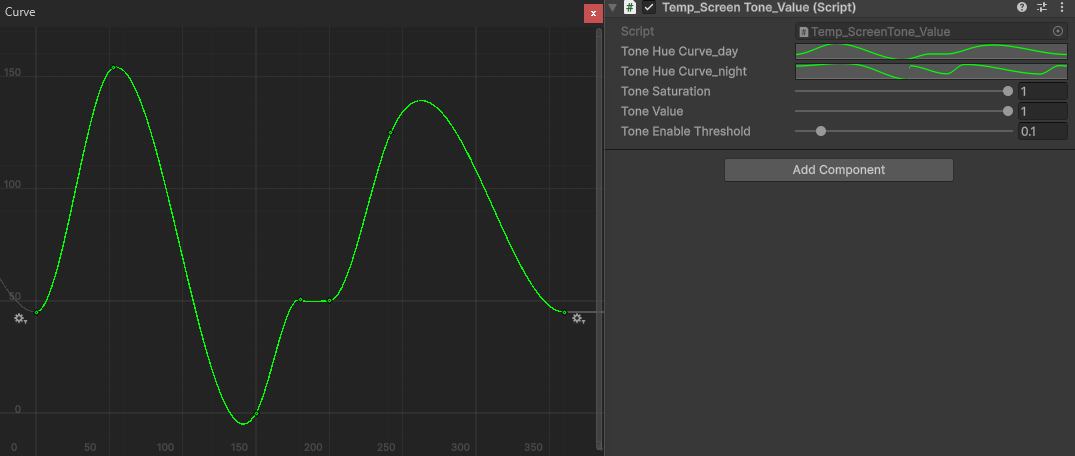
Task: Open the left curve wrap mode gear
Action: tap(21, 319)
